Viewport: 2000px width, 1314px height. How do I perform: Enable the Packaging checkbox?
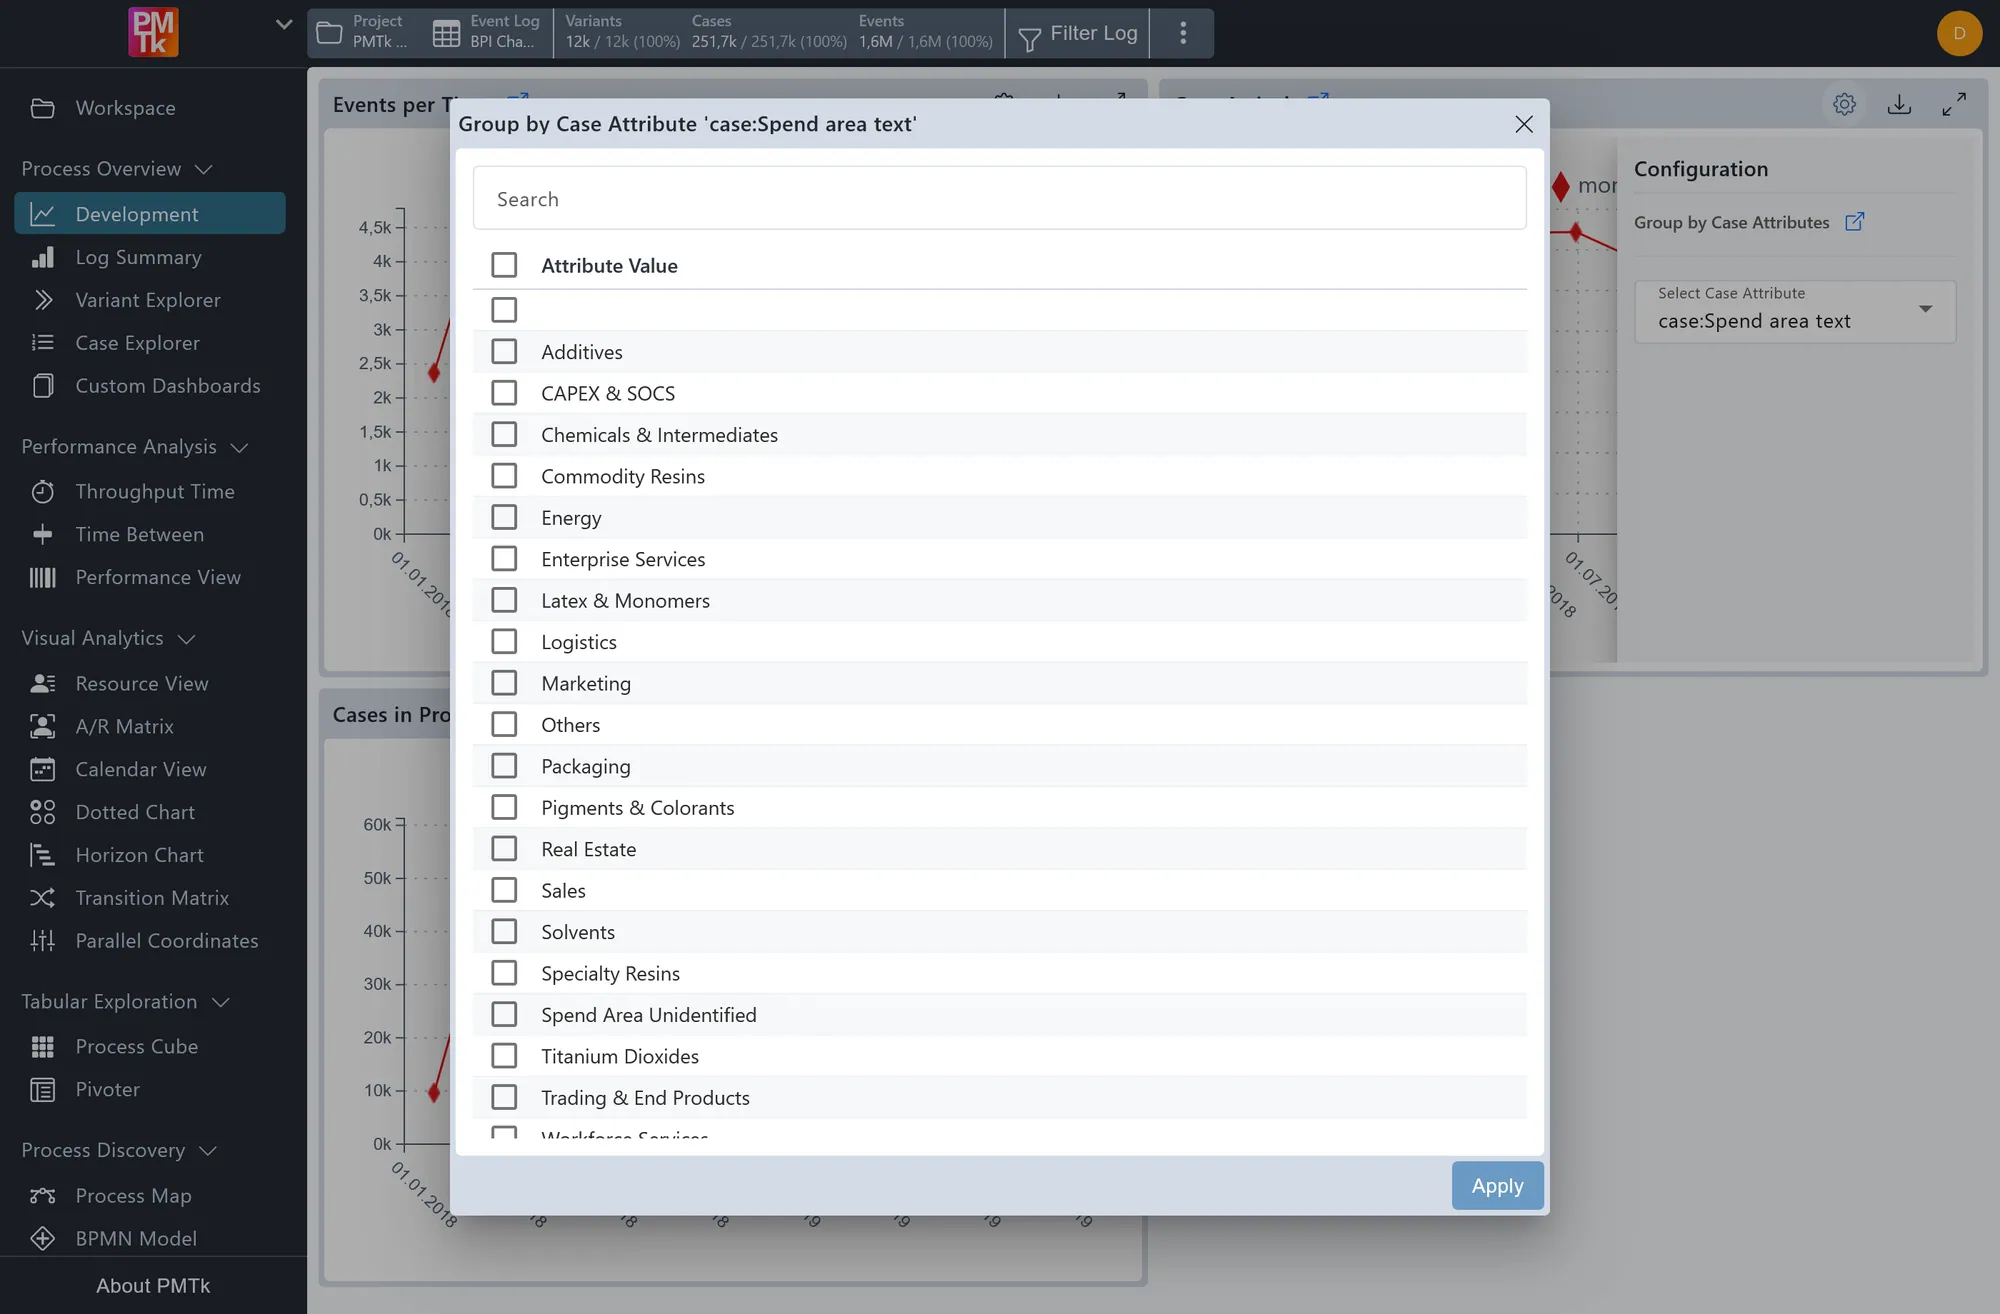coord(504,766)
